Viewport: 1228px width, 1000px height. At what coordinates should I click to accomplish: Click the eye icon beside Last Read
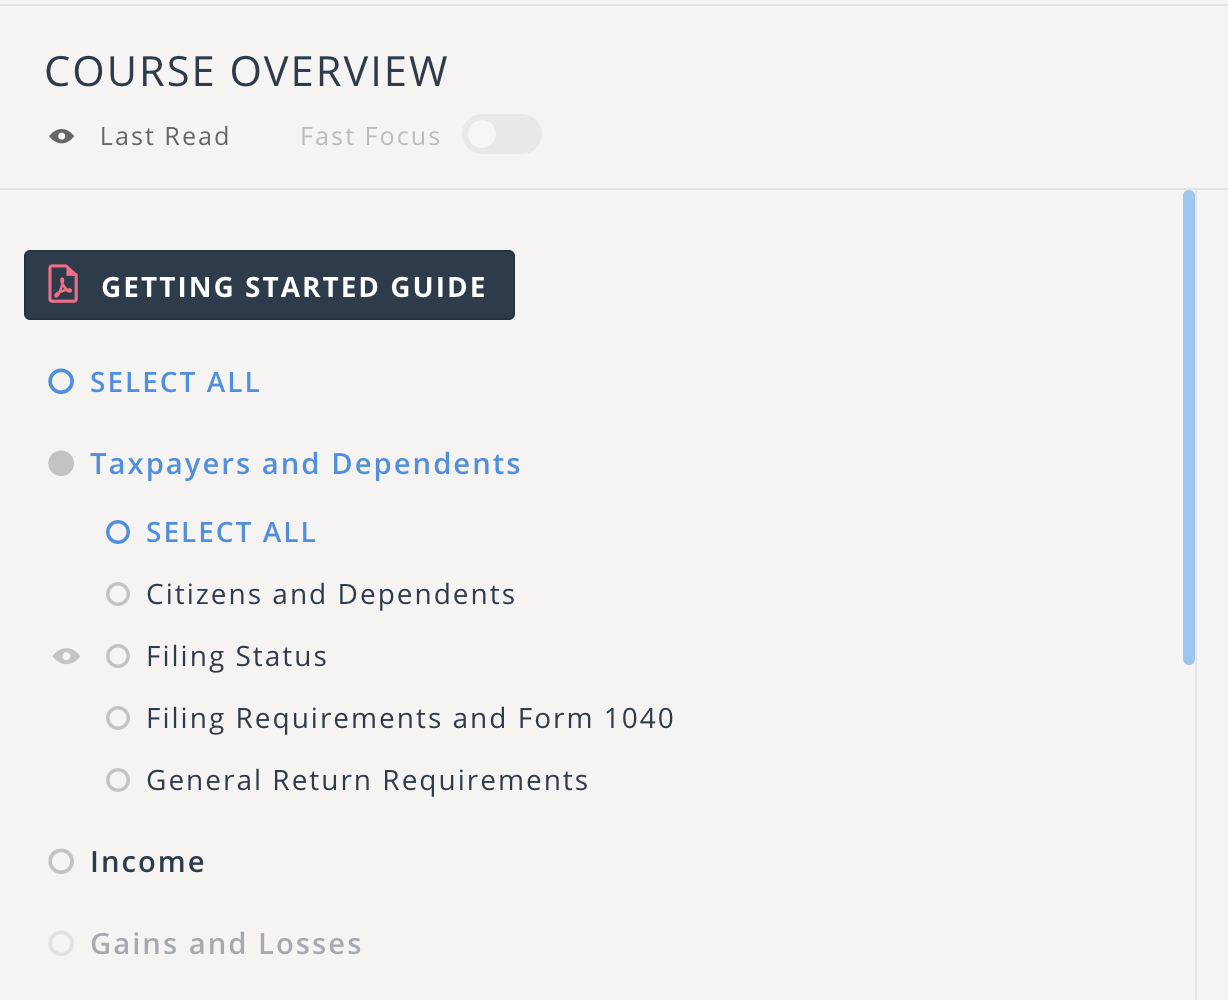coord(61,135)
